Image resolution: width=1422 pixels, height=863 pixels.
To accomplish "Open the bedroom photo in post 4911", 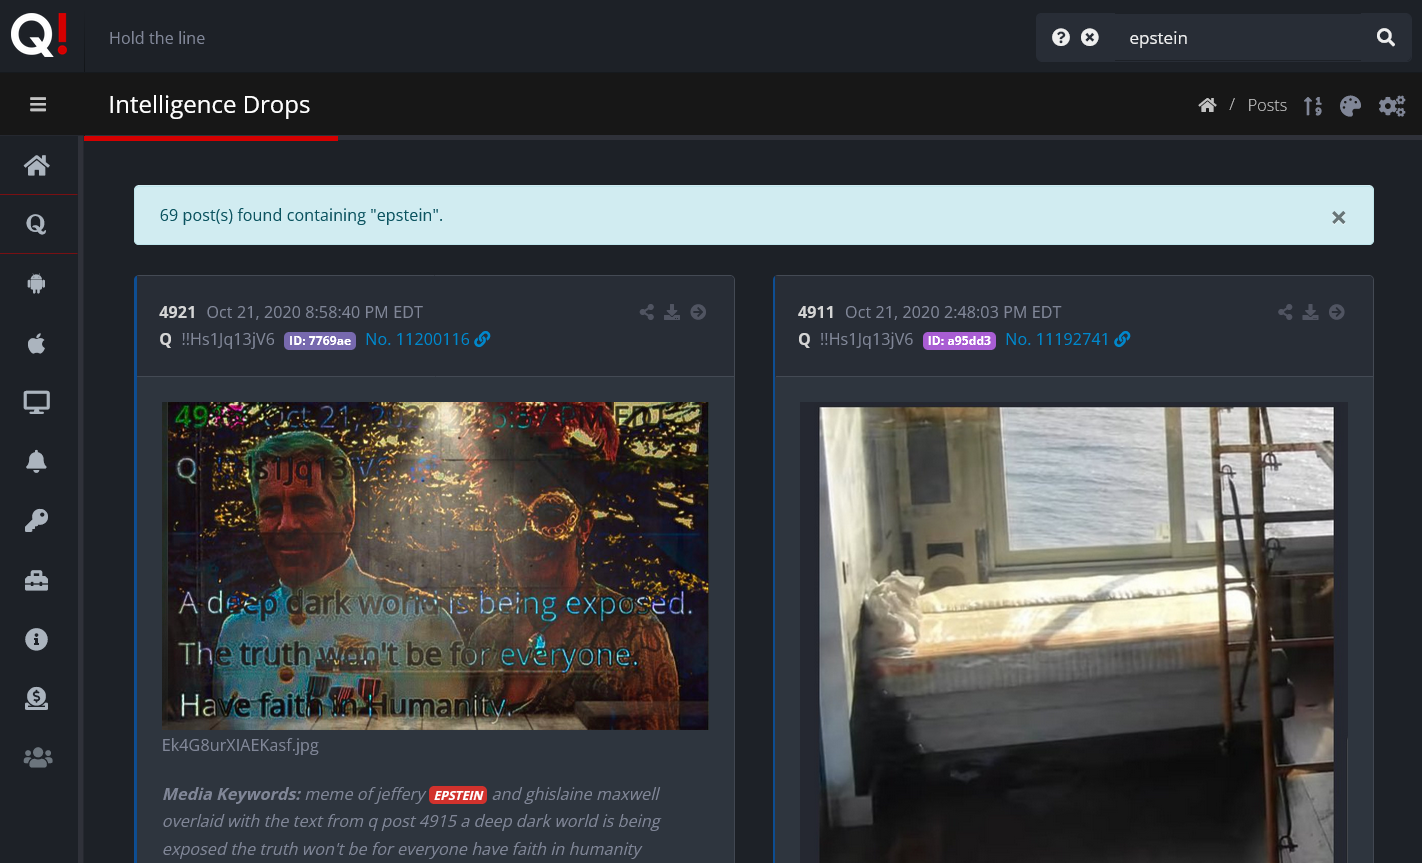I will click(x=1074, y=633).
